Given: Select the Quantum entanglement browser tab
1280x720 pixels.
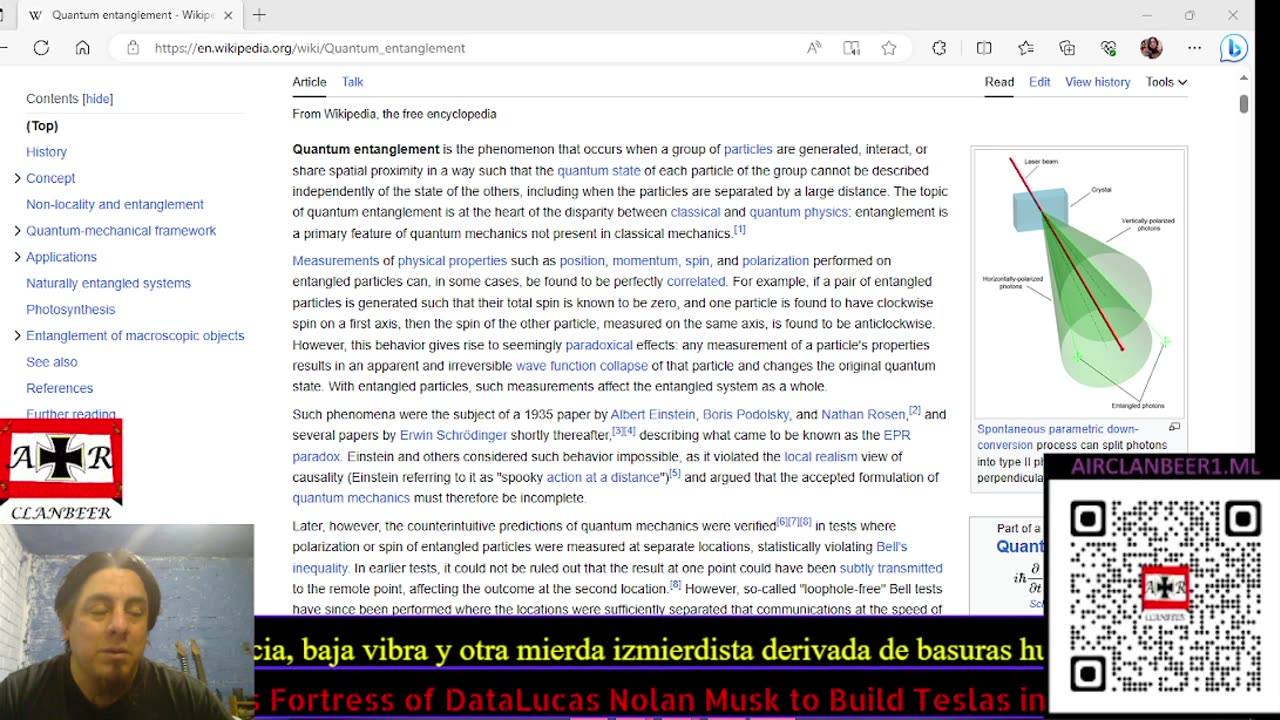Looking at the screenshot, I should (130, 15).
